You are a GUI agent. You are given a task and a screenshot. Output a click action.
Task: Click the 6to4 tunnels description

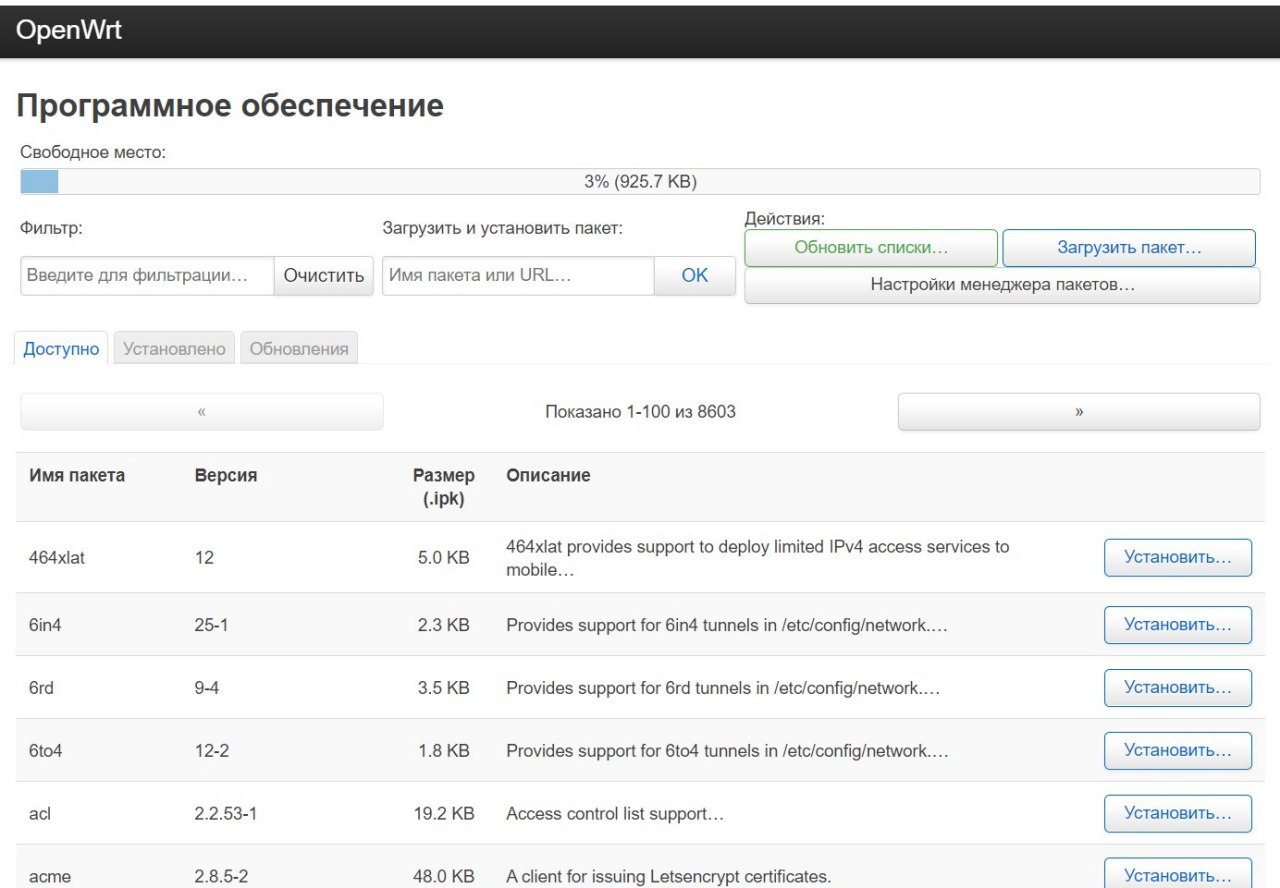pyautogui.click(x=727, y=751)
